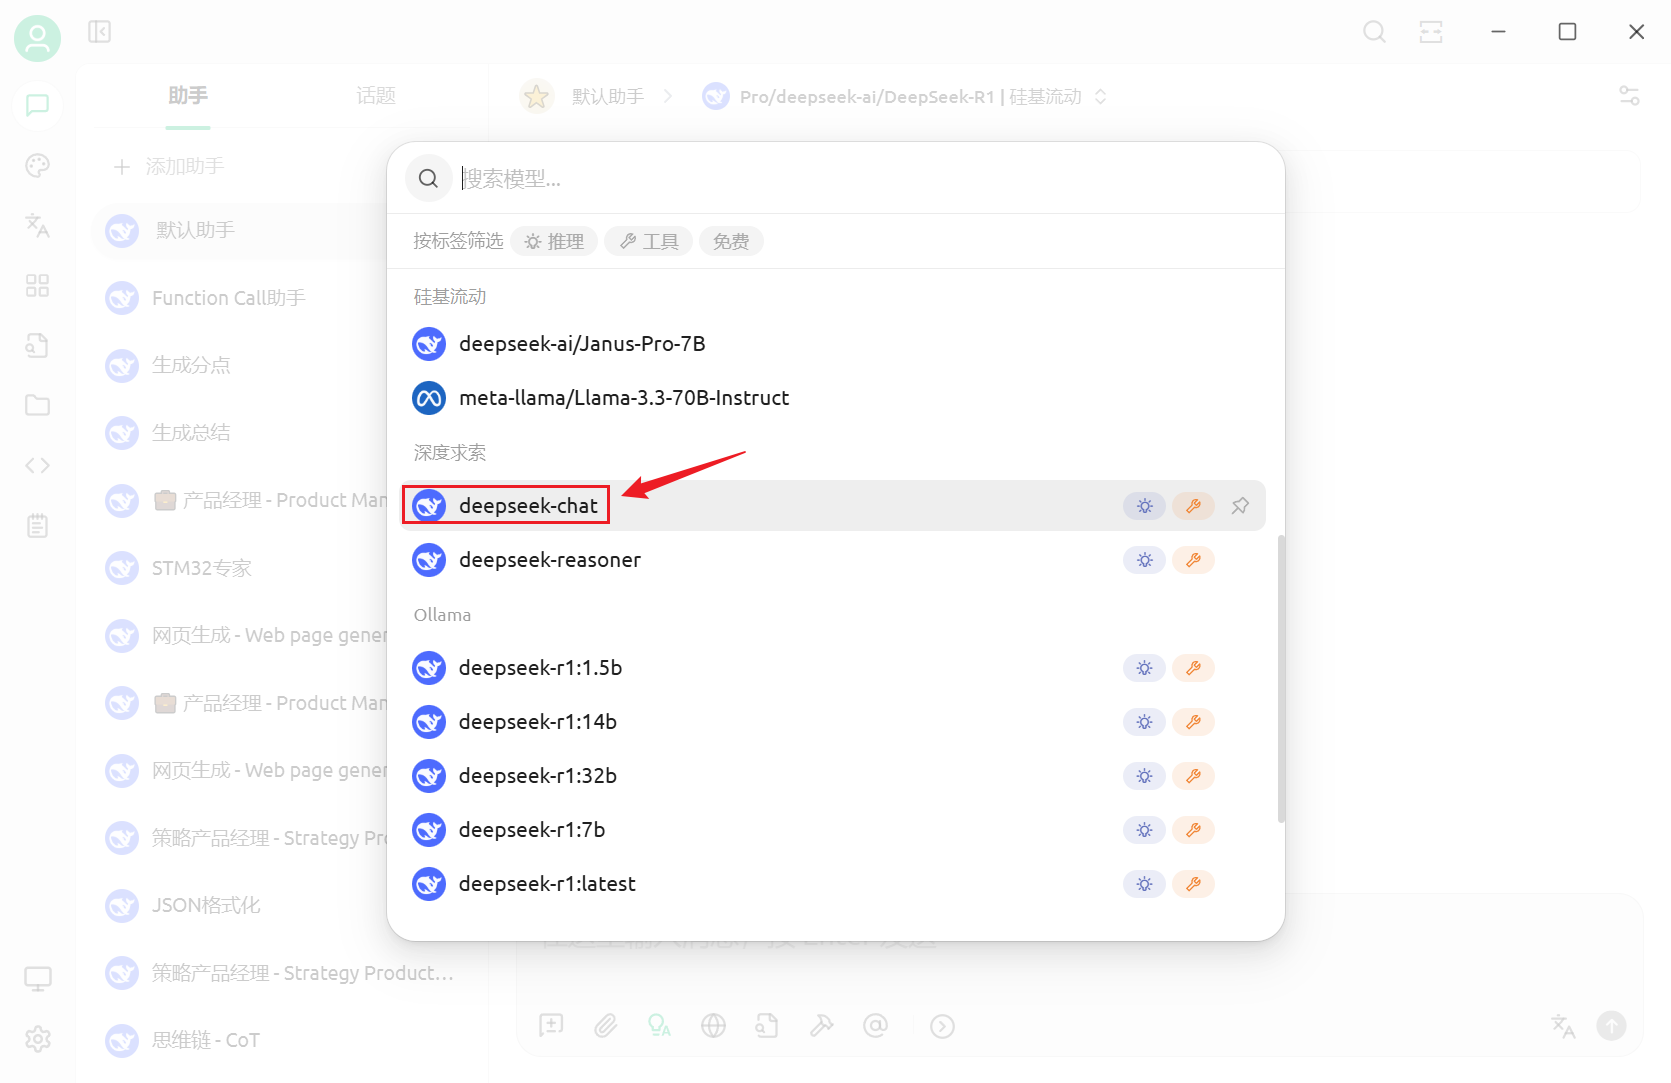
Task: Toggle the 工具 tag filter
Action: [649, 241]
